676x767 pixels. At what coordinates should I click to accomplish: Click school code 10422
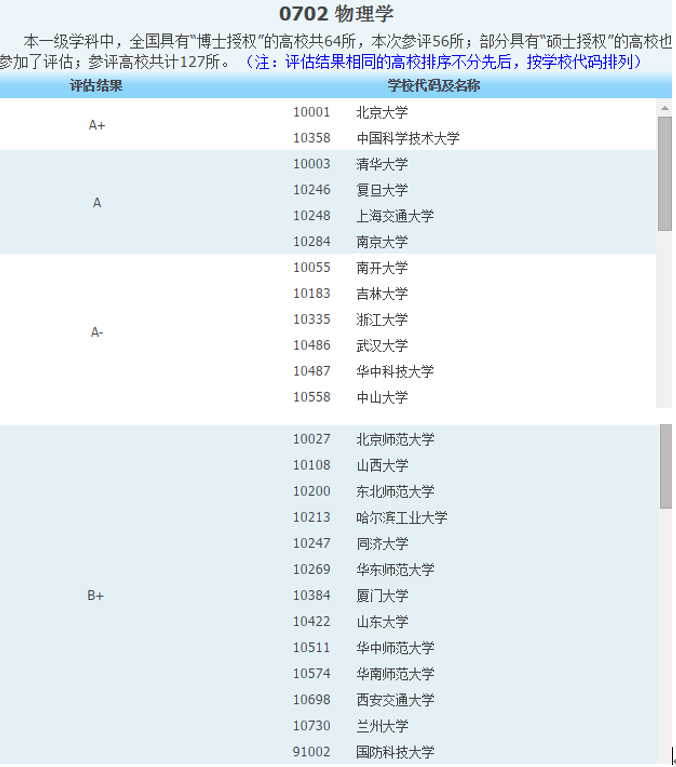(312, 621)
